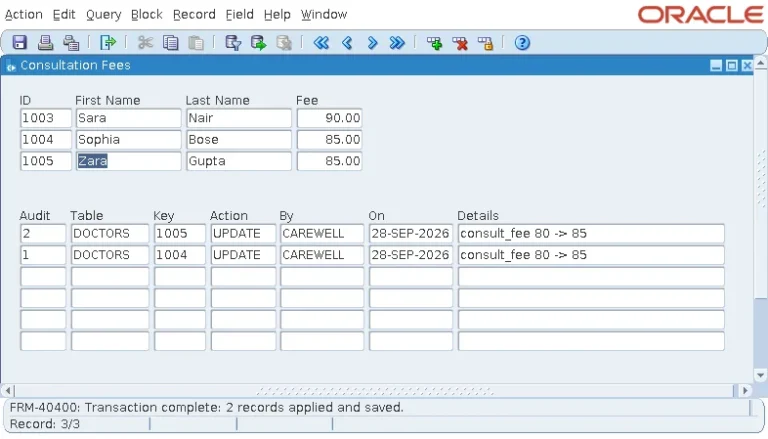The image size is (768, 439).
Task: Open the Window menu
Action: click(324, 15)
